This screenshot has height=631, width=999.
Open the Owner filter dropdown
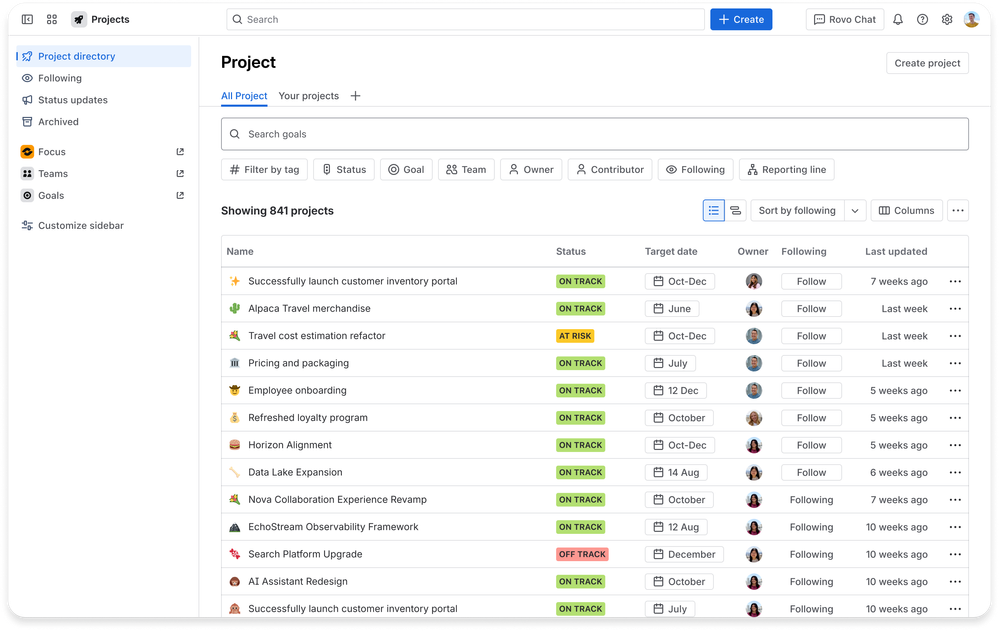tap(531, 170)
